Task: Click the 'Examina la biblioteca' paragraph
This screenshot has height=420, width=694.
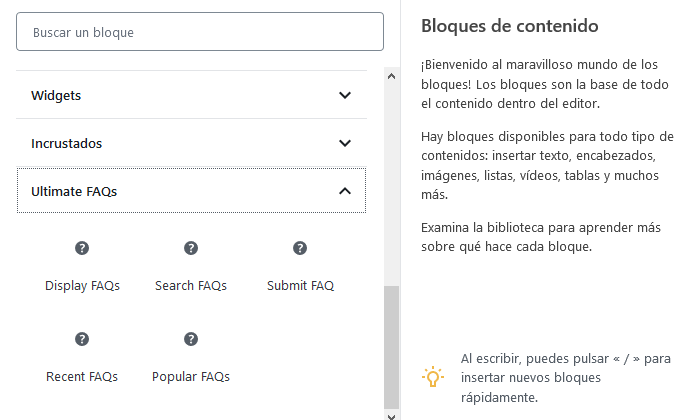Action: [541, 237]
